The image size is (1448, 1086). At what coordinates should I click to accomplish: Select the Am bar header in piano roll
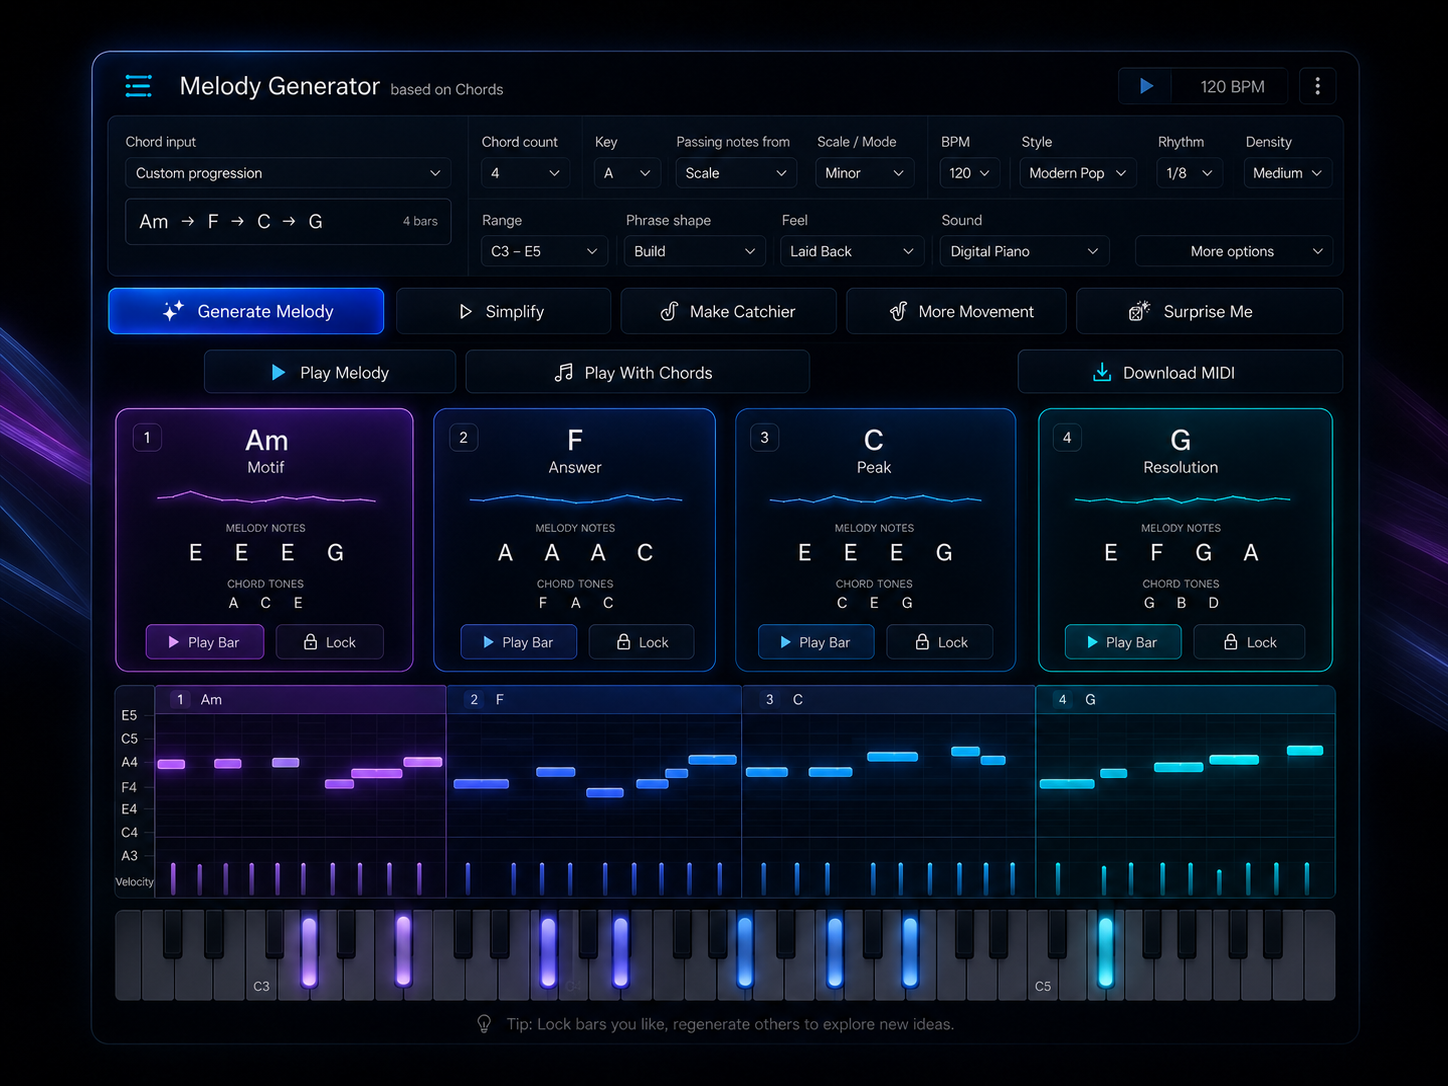tap(300, 699)
